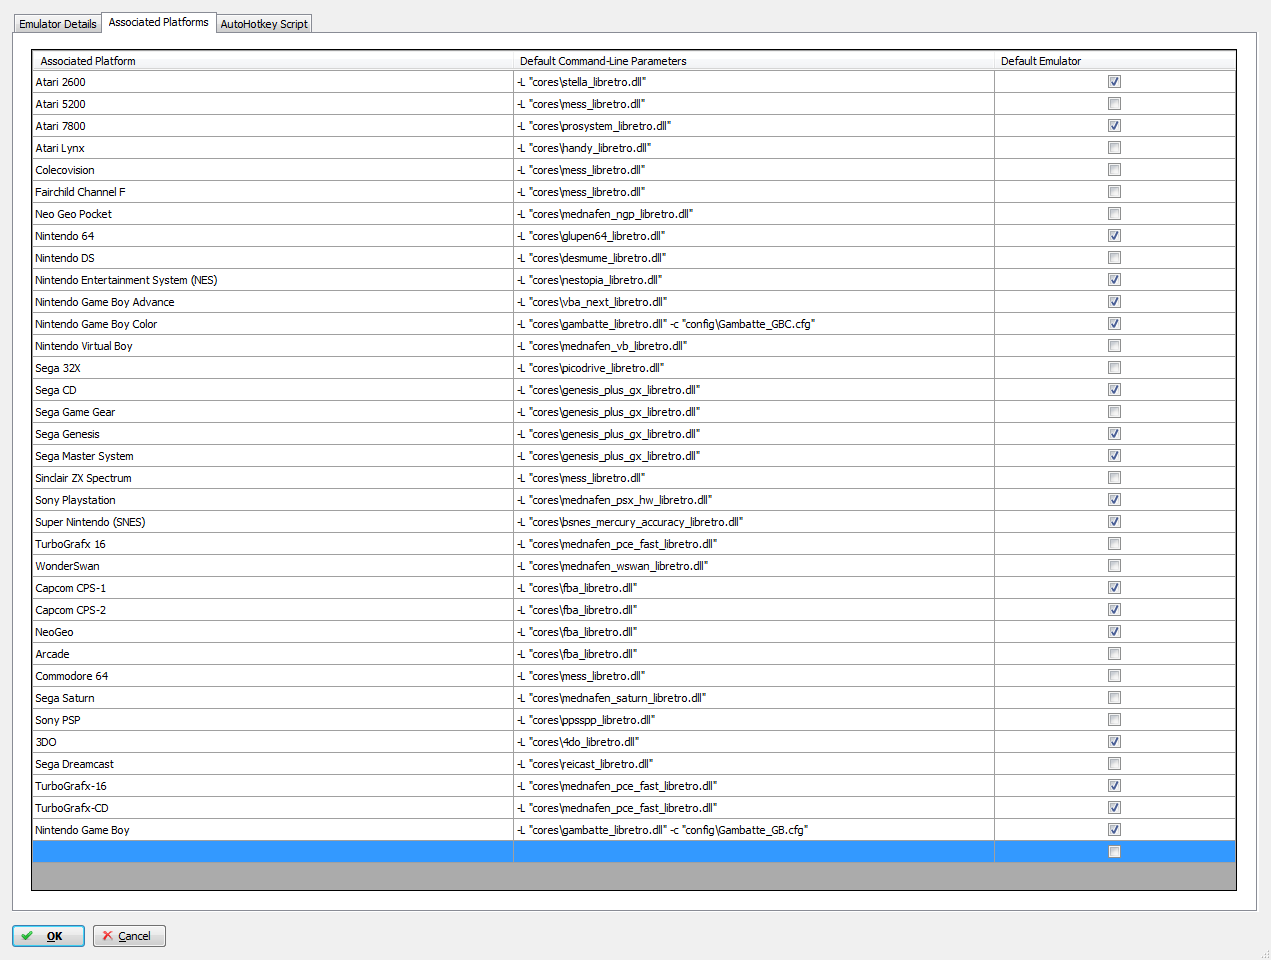Select the Sega Master System cell
Viewport: 1271px width, 960px height.
pos(273,456)
